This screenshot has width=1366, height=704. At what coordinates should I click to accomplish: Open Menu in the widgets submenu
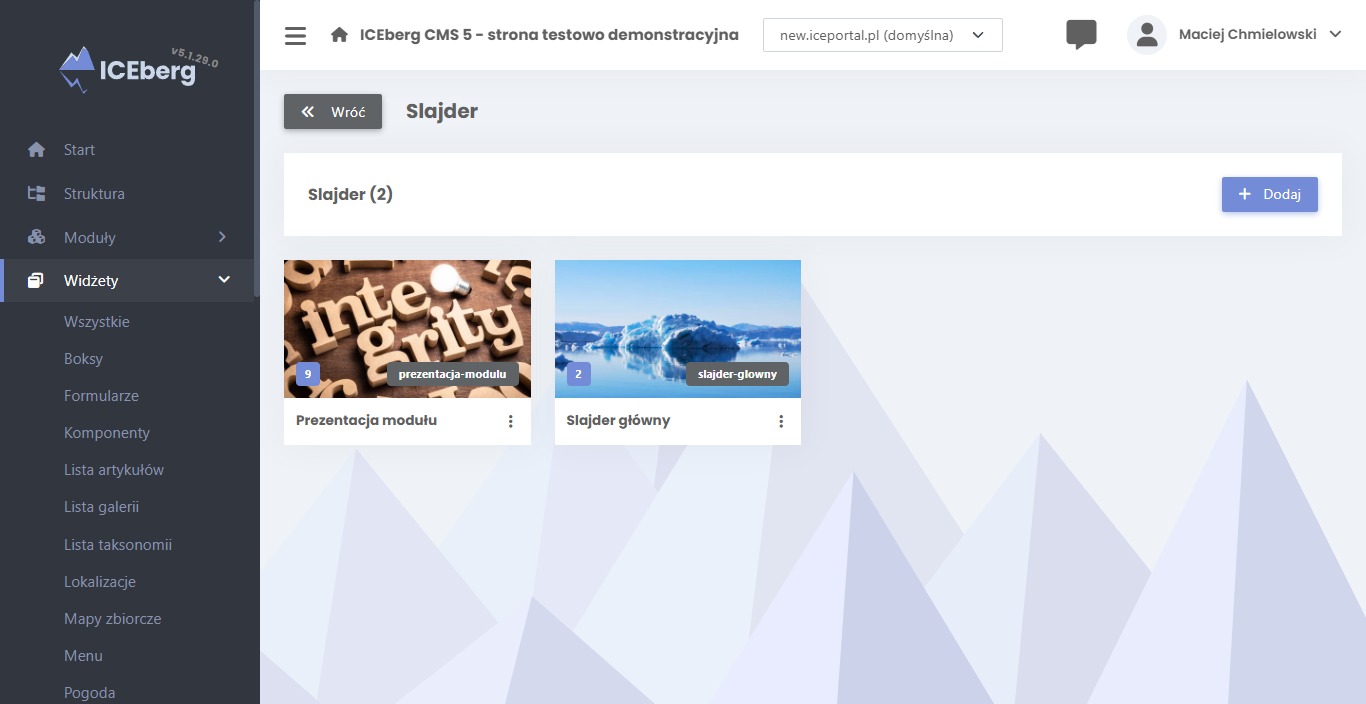(83, 656)
